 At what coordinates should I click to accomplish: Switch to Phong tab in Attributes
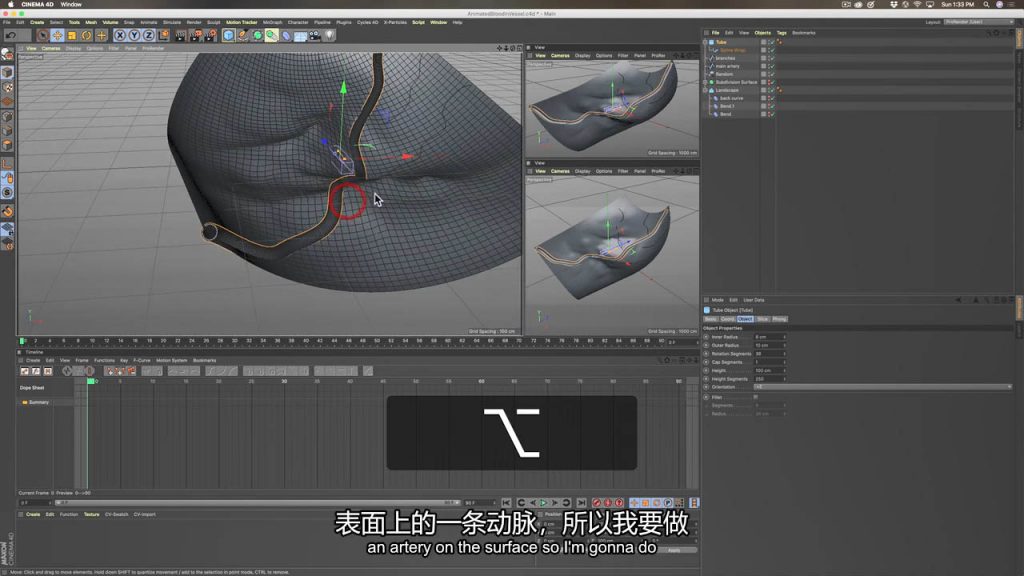779,319
